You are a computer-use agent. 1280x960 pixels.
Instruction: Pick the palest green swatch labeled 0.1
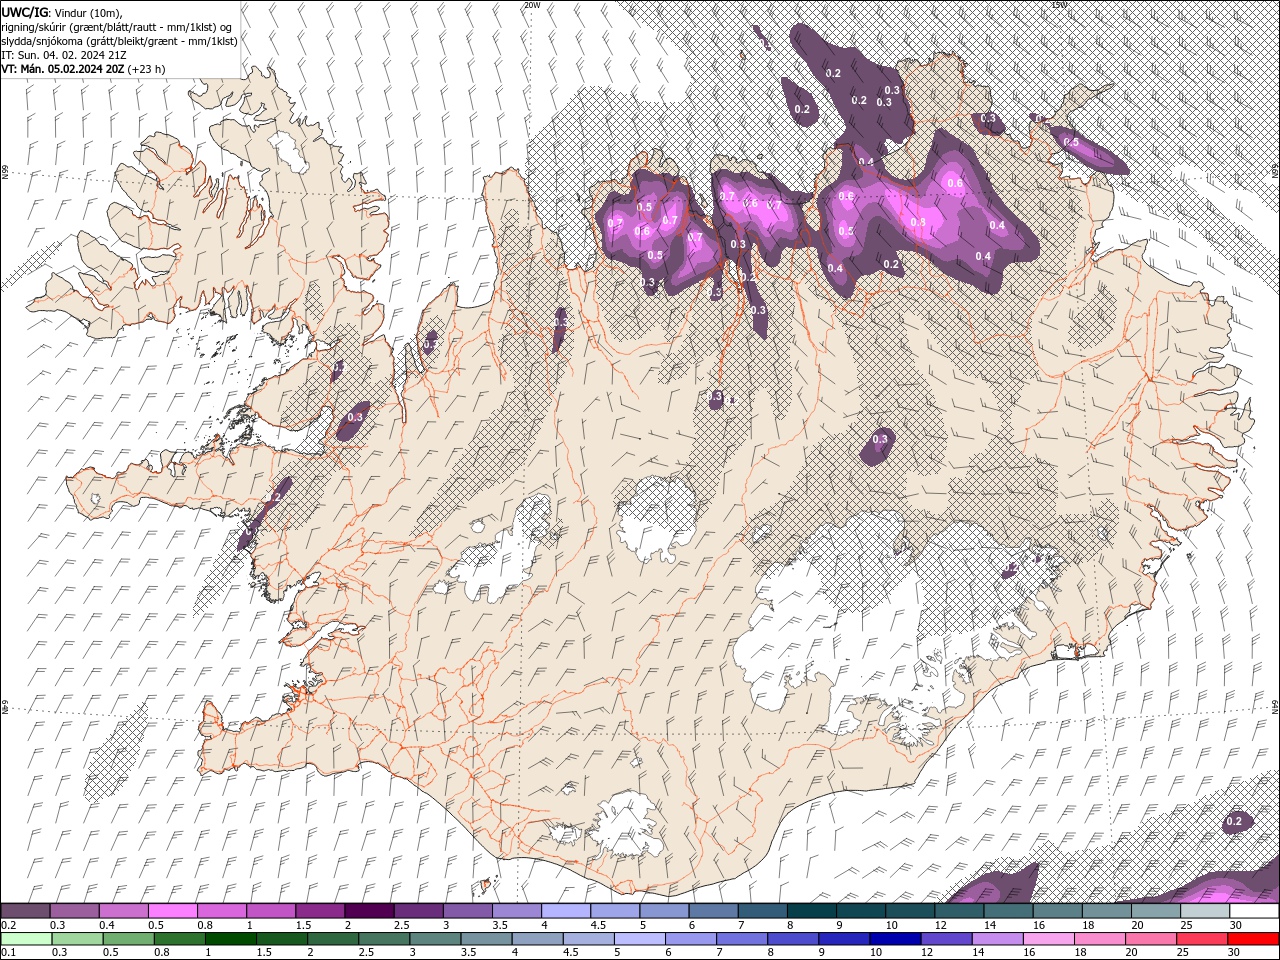(x=26, y=939)
